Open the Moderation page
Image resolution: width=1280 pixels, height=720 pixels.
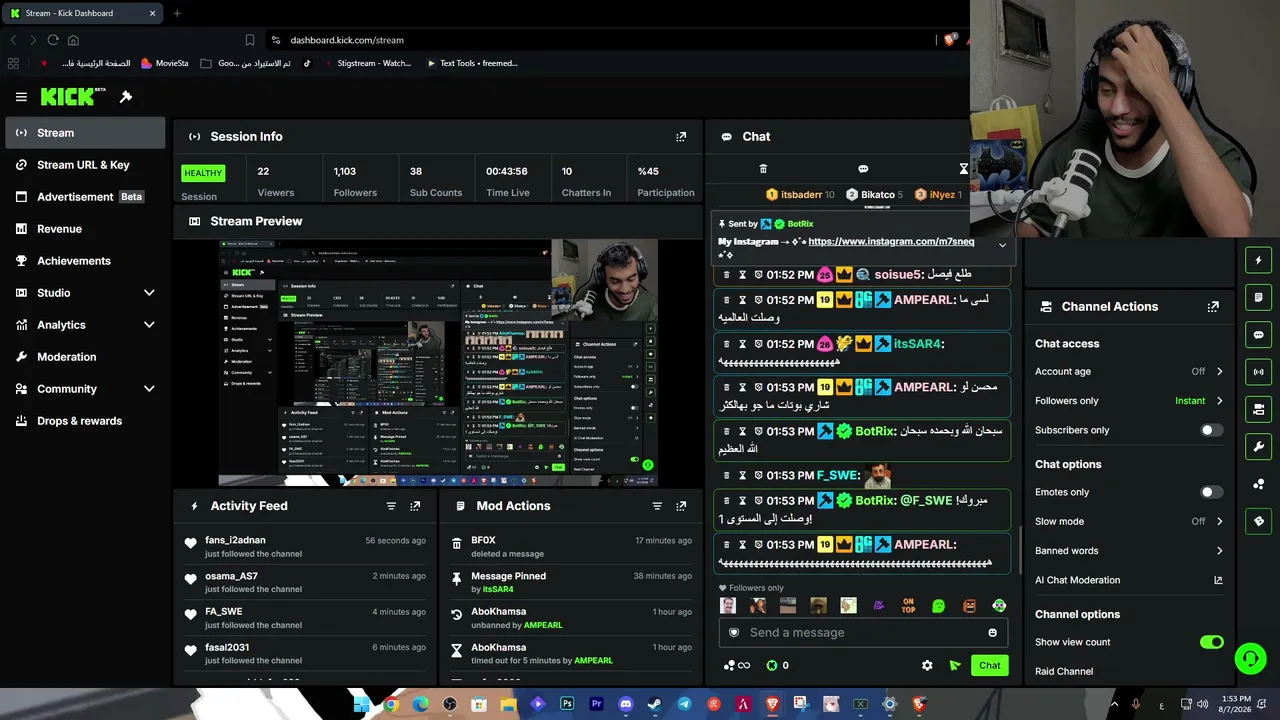click(85, 357)
